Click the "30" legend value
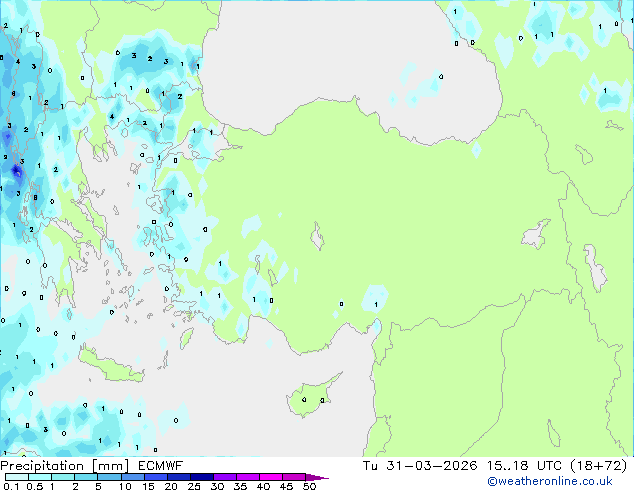This screenshot has width=634, height=490. [x=217, y=486]
